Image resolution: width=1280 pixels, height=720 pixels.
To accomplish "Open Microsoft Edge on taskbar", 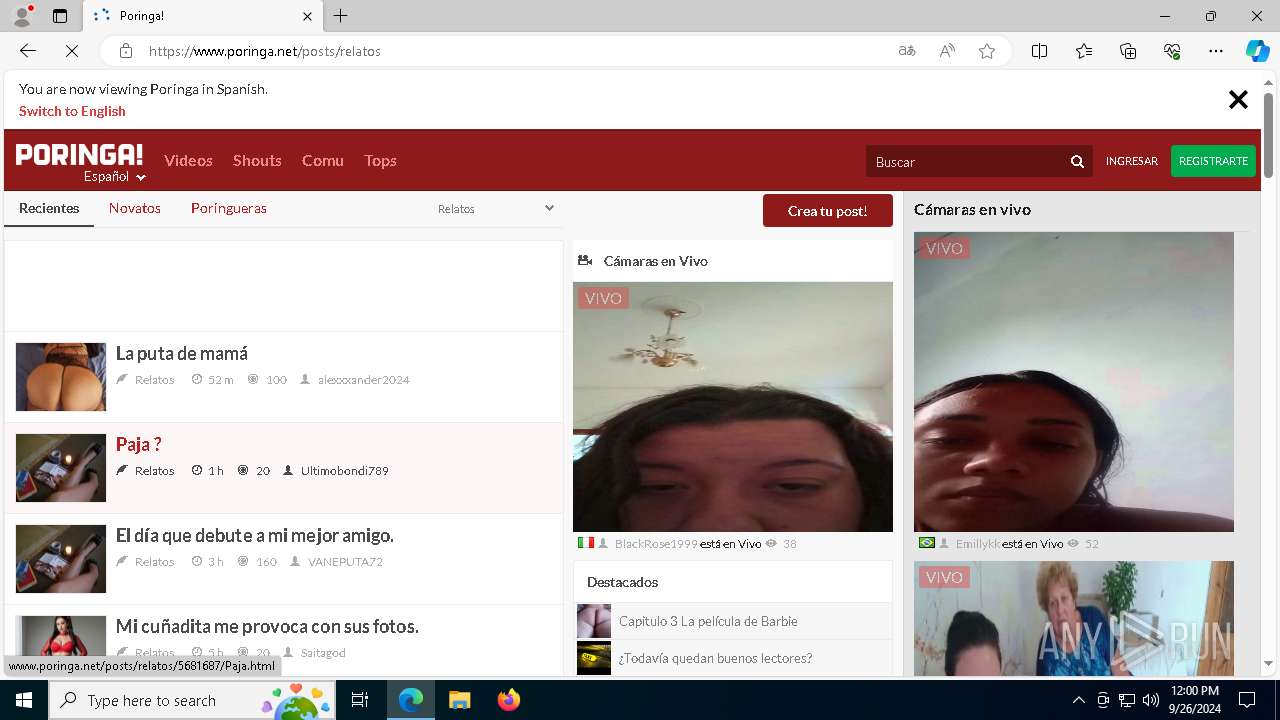I will click(x=411, y=700).
